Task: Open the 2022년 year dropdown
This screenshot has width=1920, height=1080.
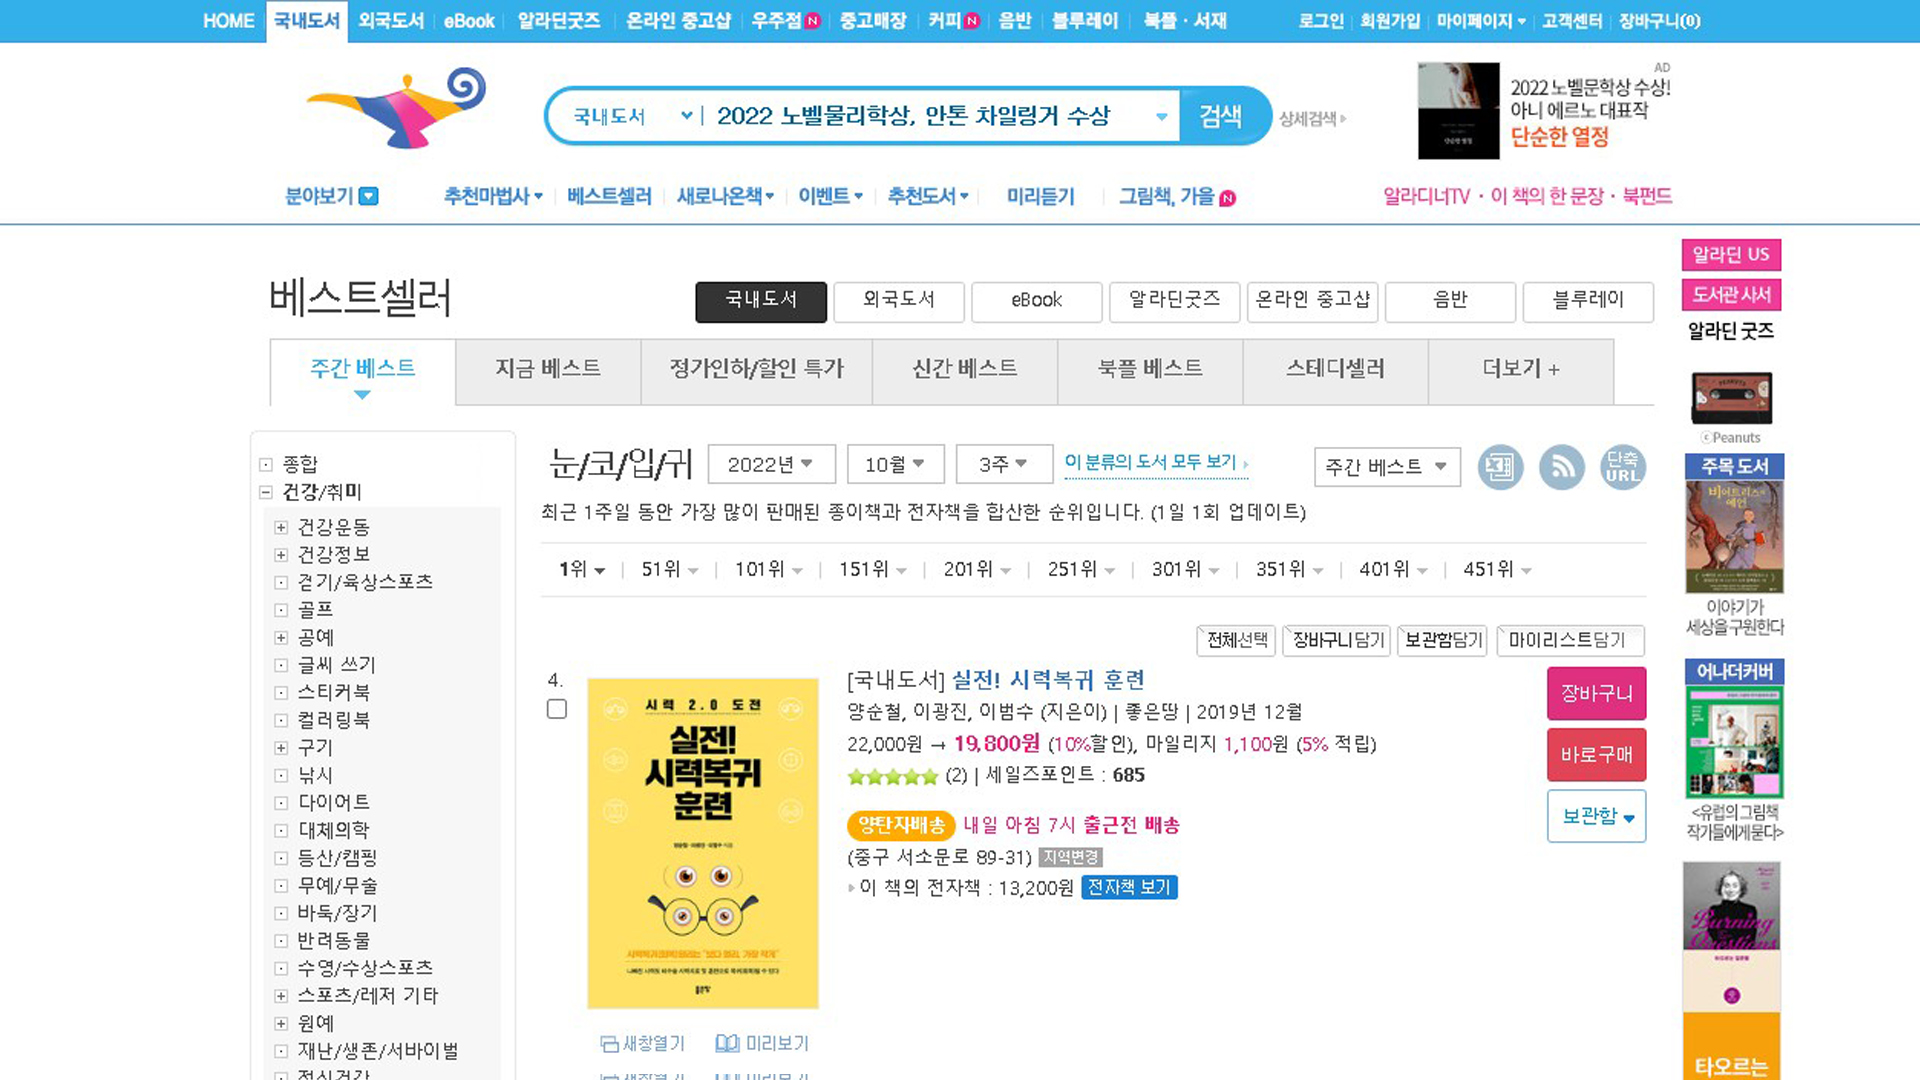Action: point(771,464)
